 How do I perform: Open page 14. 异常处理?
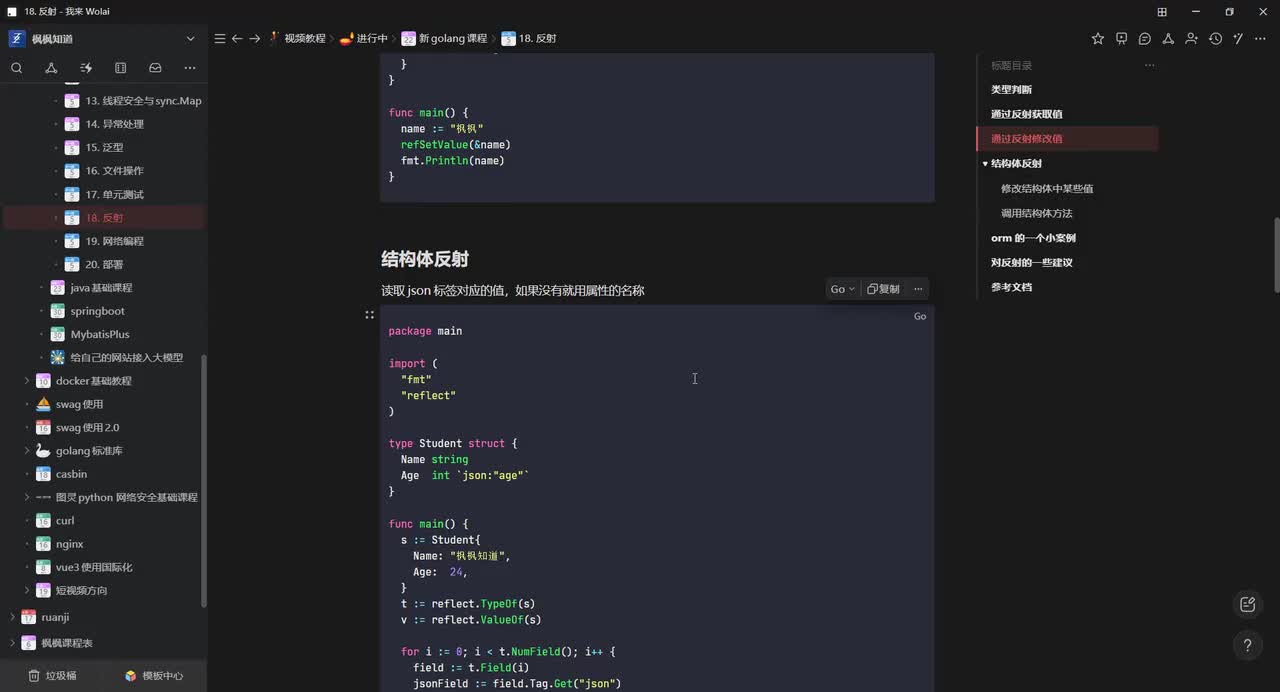114,124
